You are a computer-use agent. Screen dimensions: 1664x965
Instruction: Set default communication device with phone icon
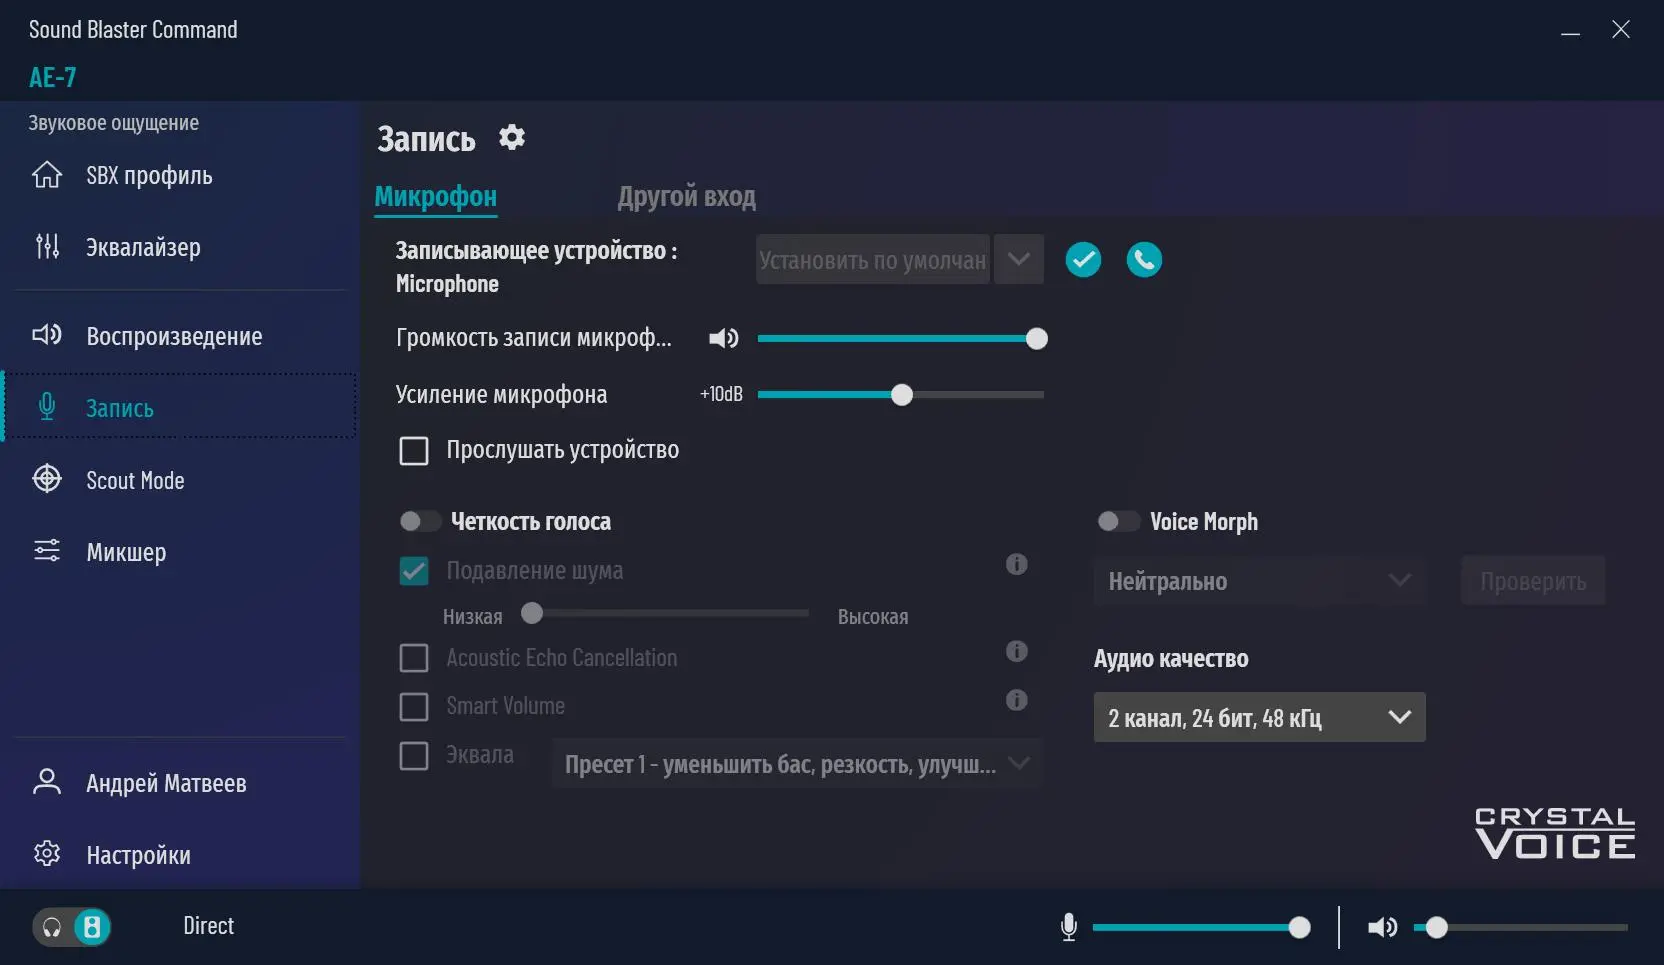coord(1144,260)
